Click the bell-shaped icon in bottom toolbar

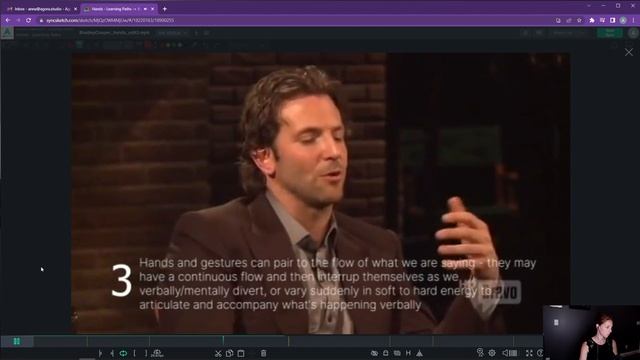tap(386, 353)
